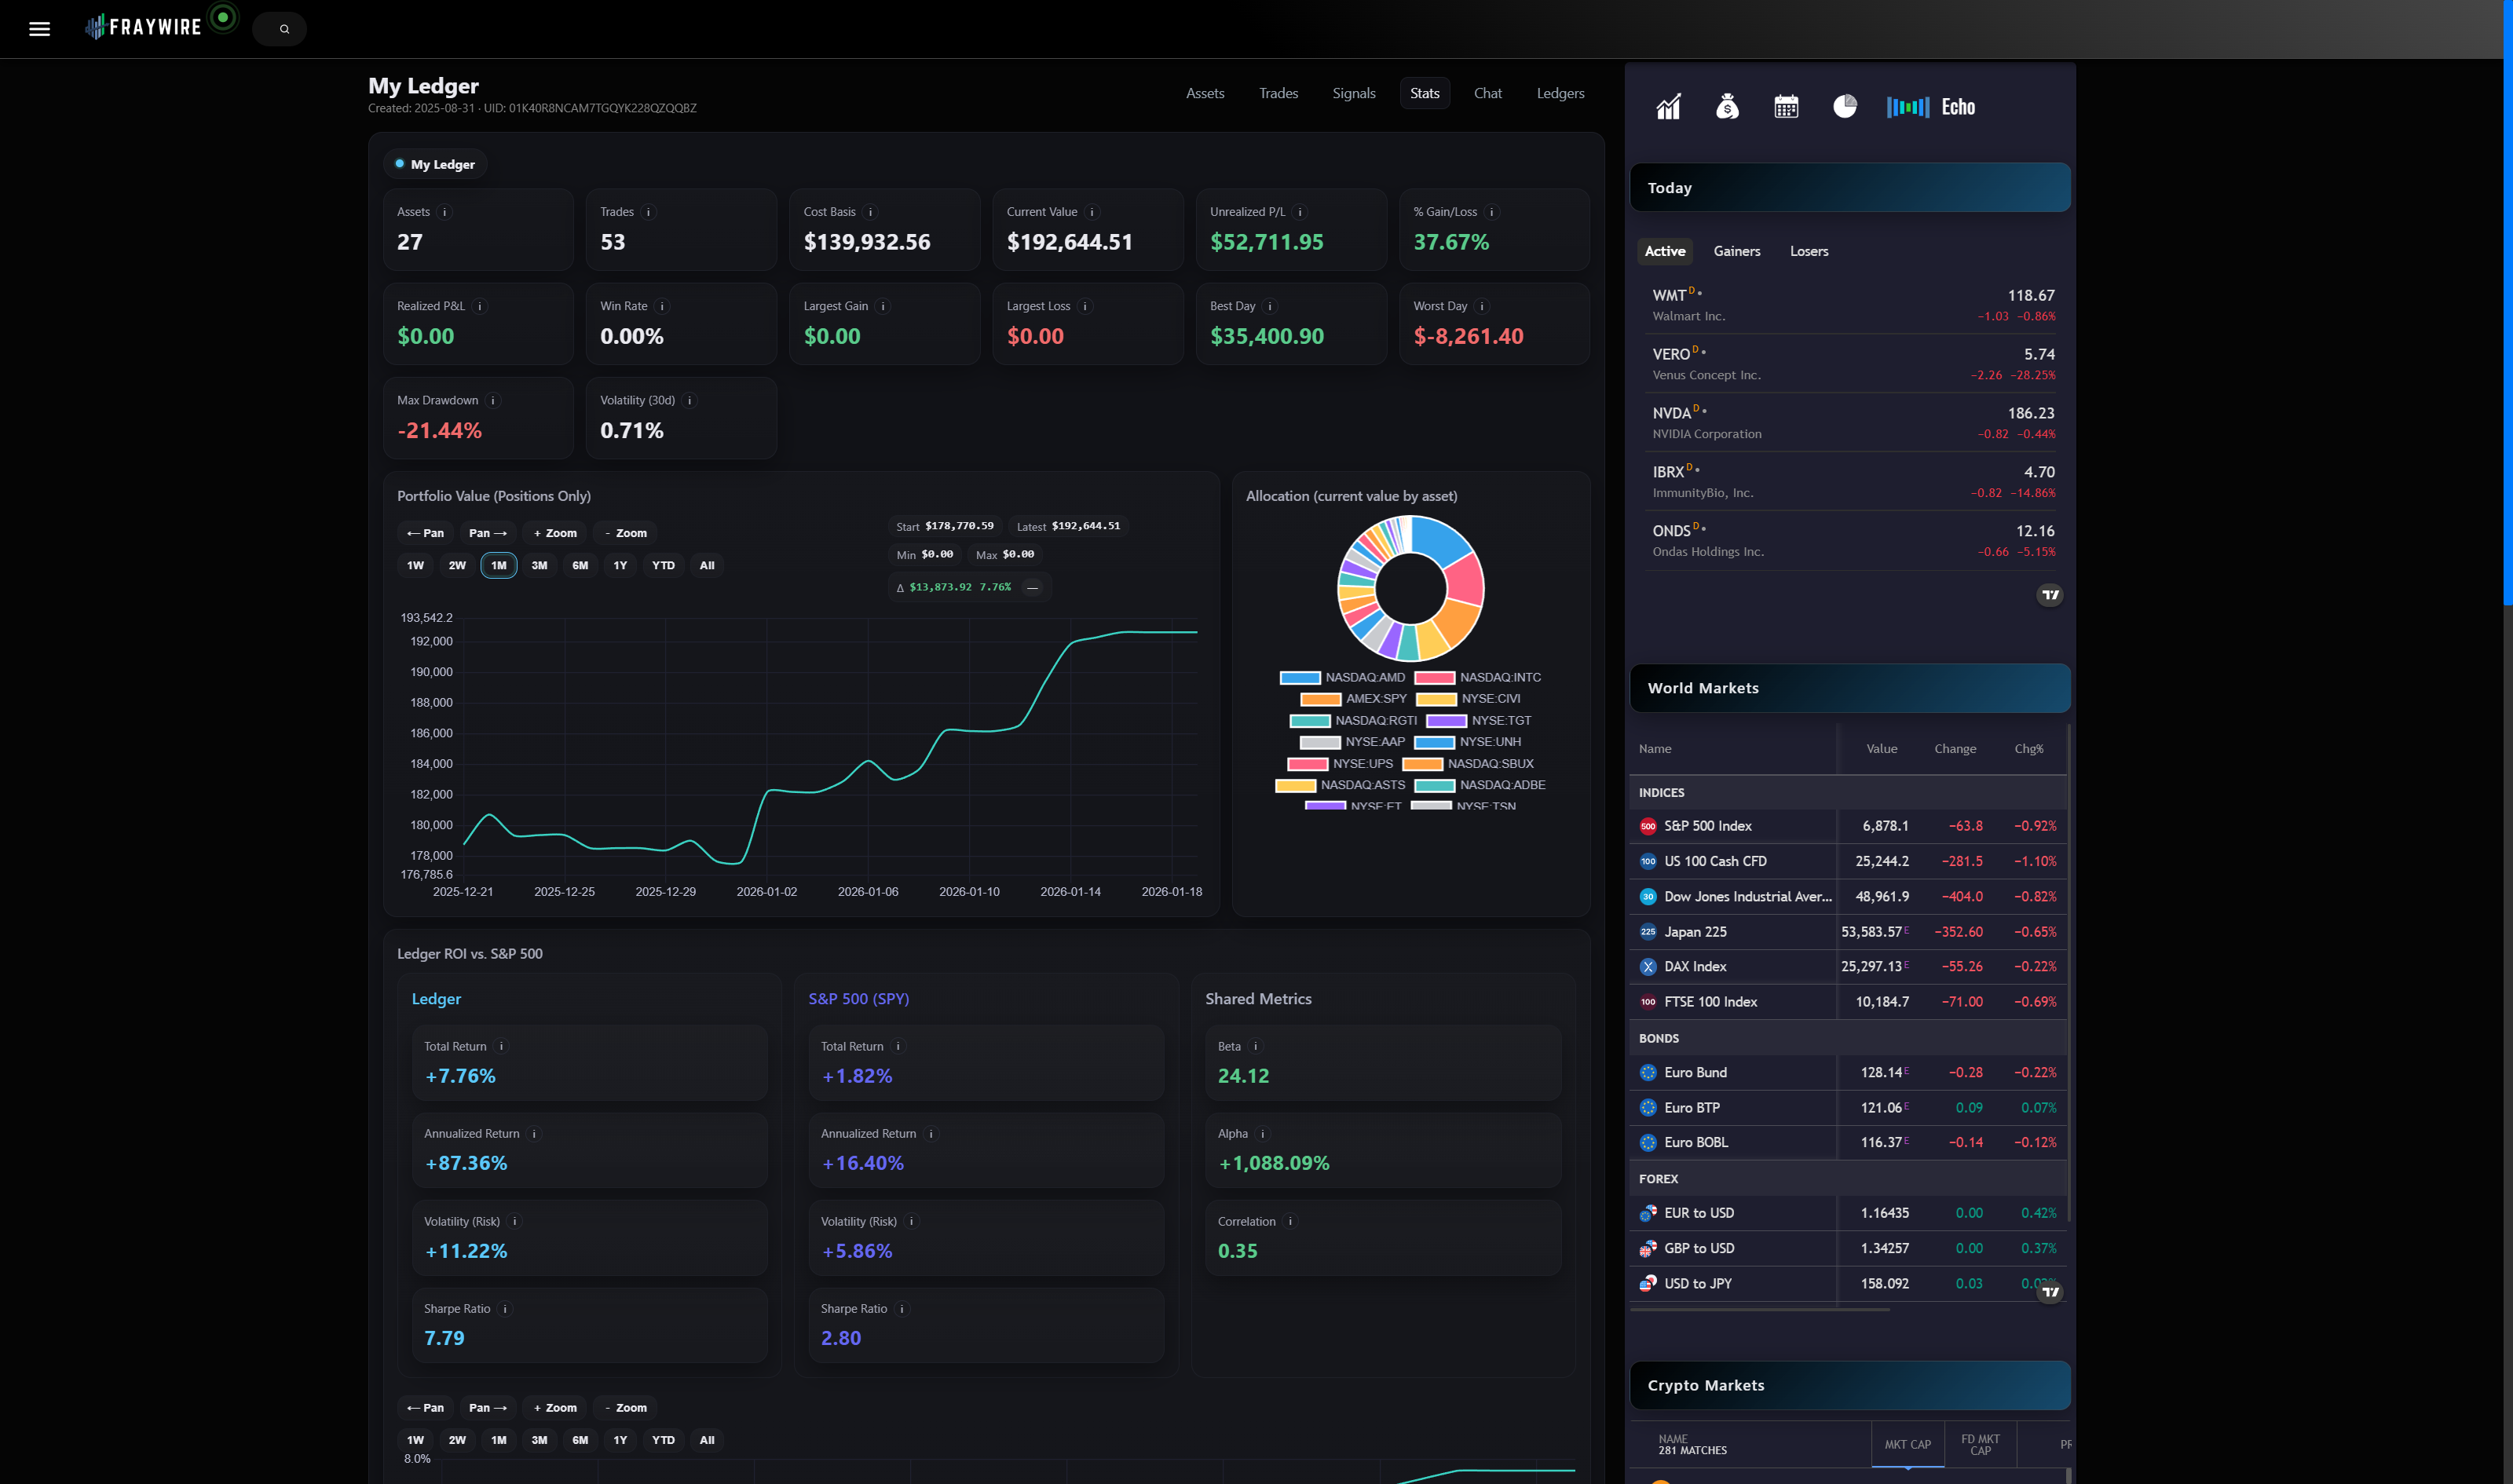
Task: Click the TradingView logo below the Today widget
Action: (2050, 594)
